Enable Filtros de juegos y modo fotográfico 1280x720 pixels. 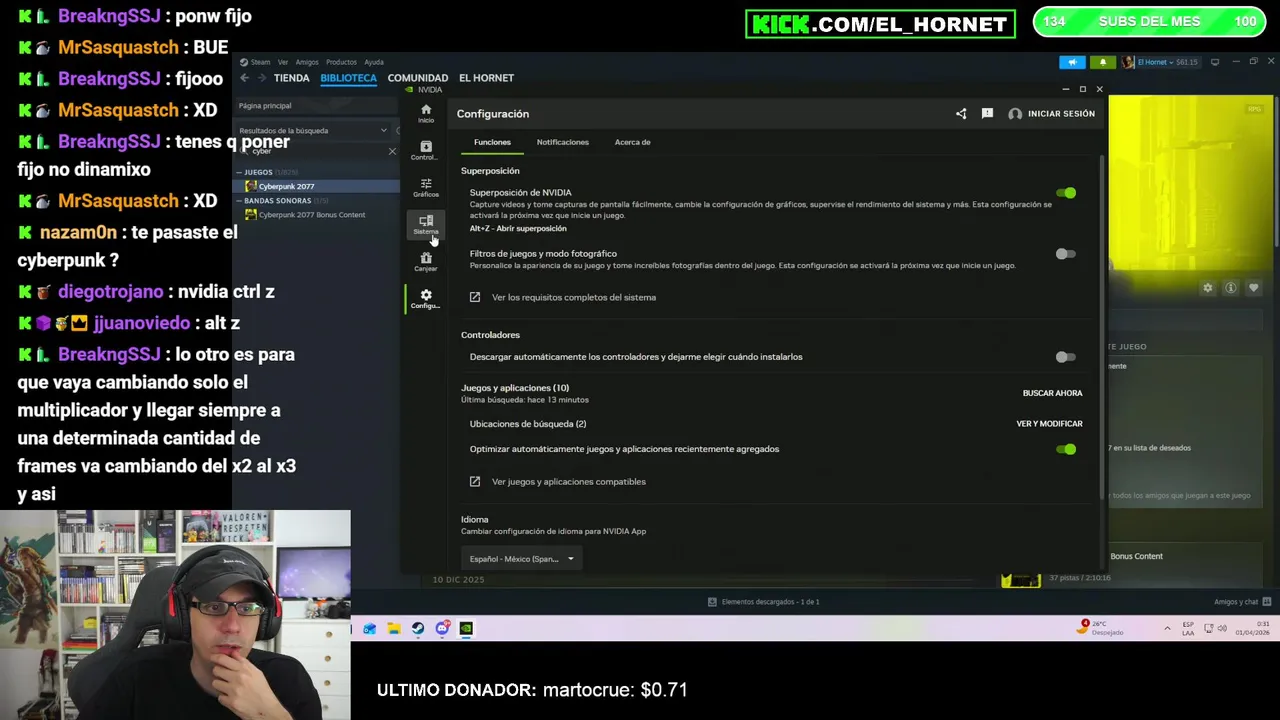pyautogui.click(x=1066, y=254)
